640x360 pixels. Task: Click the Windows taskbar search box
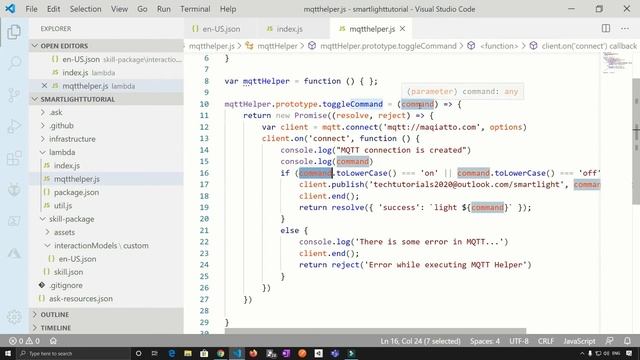pyautogui.click(x=73, y=353)
